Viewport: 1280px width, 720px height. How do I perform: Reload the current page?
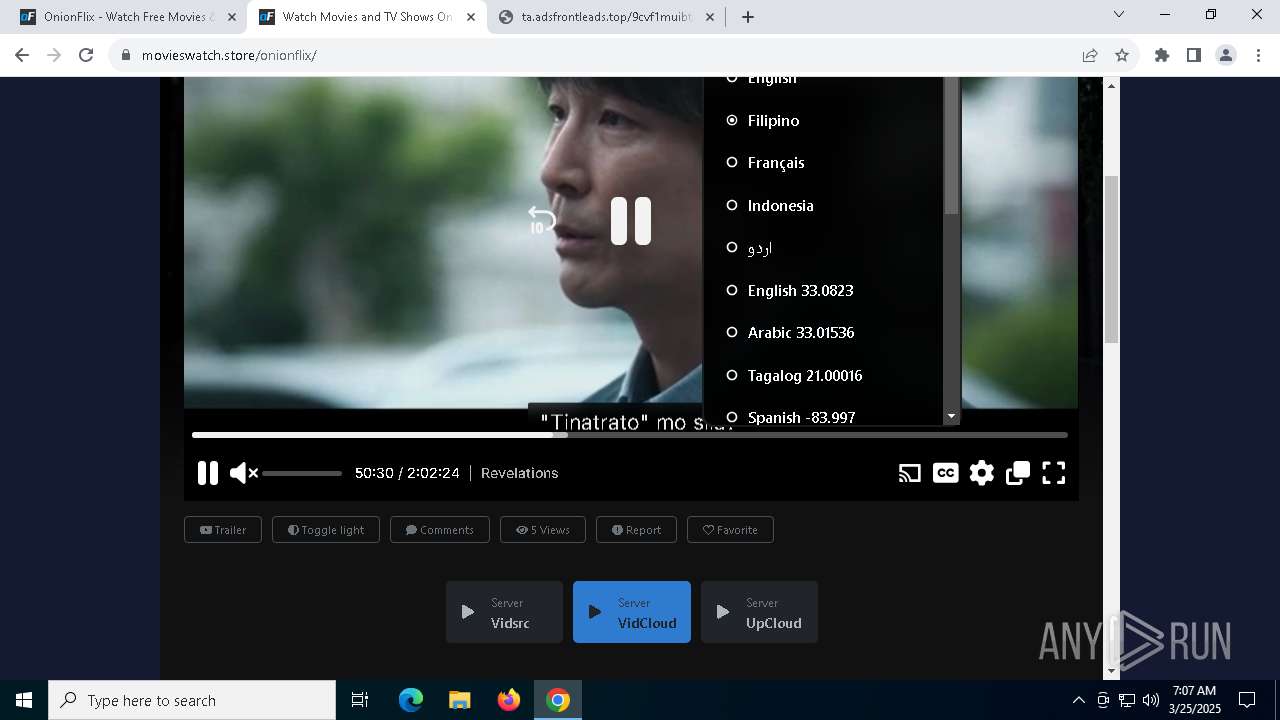86,55
